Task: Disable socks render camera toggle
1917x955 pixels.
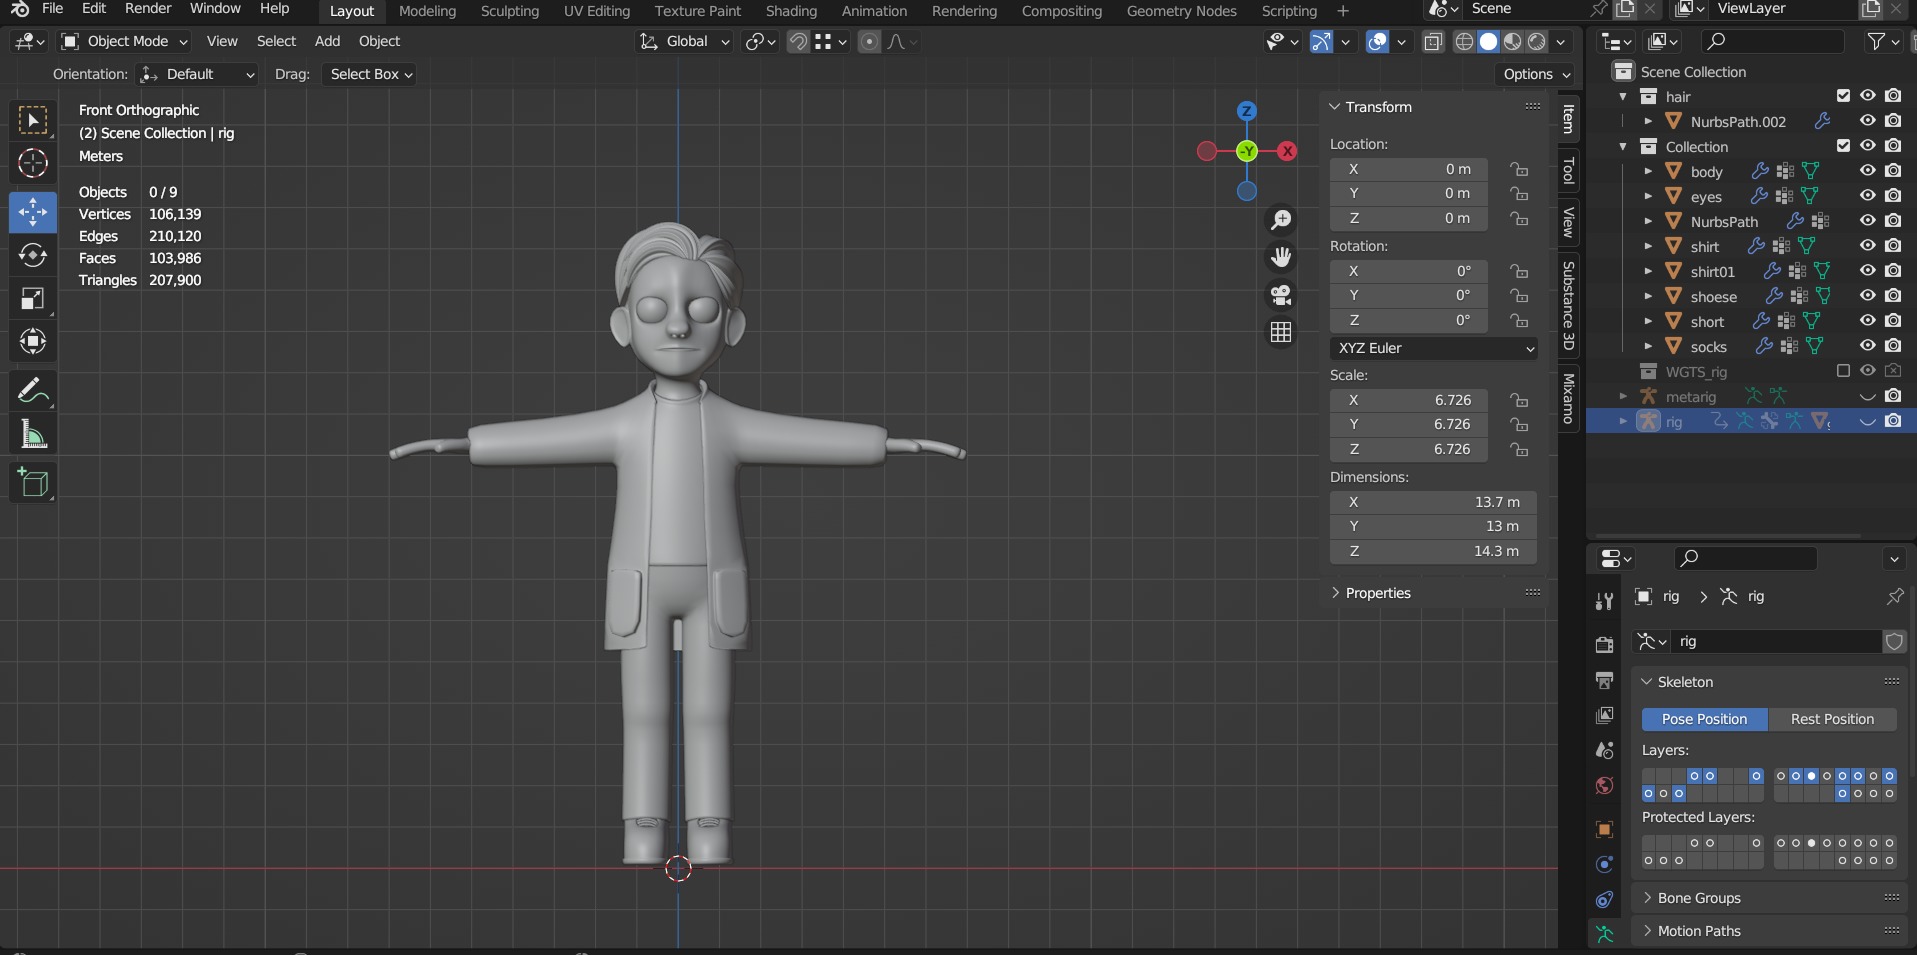Action: (1893, 346)
